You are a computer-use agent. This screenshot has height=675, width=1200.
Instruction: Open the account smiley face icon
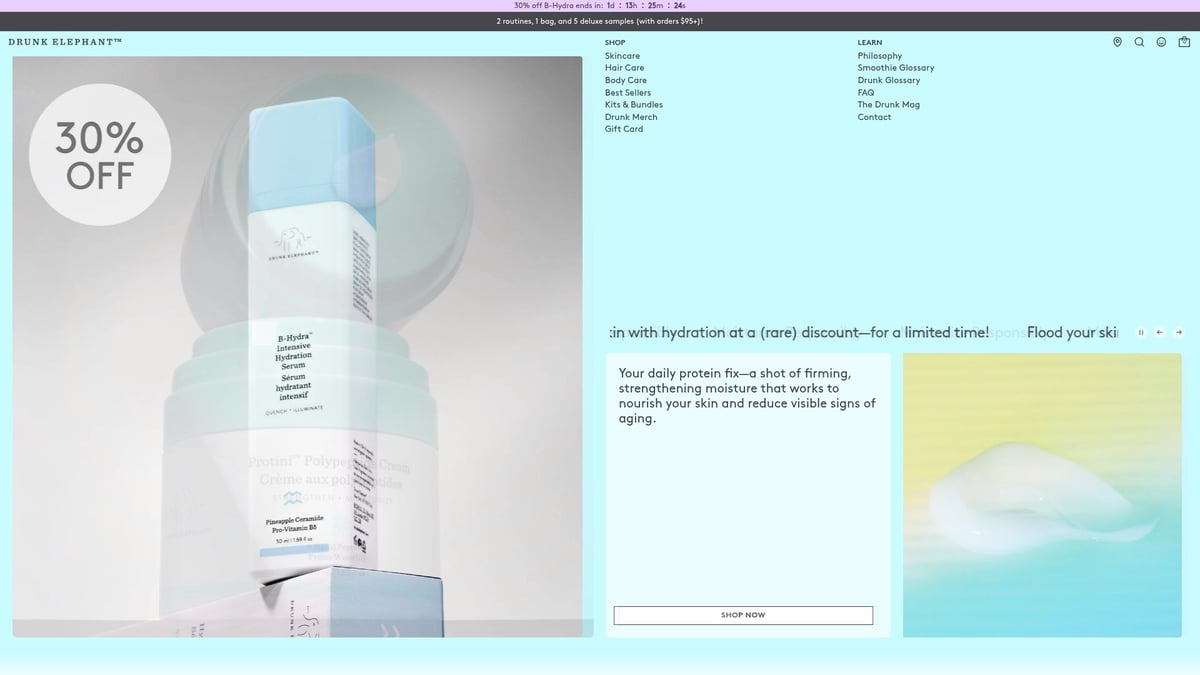point(1161,42)
